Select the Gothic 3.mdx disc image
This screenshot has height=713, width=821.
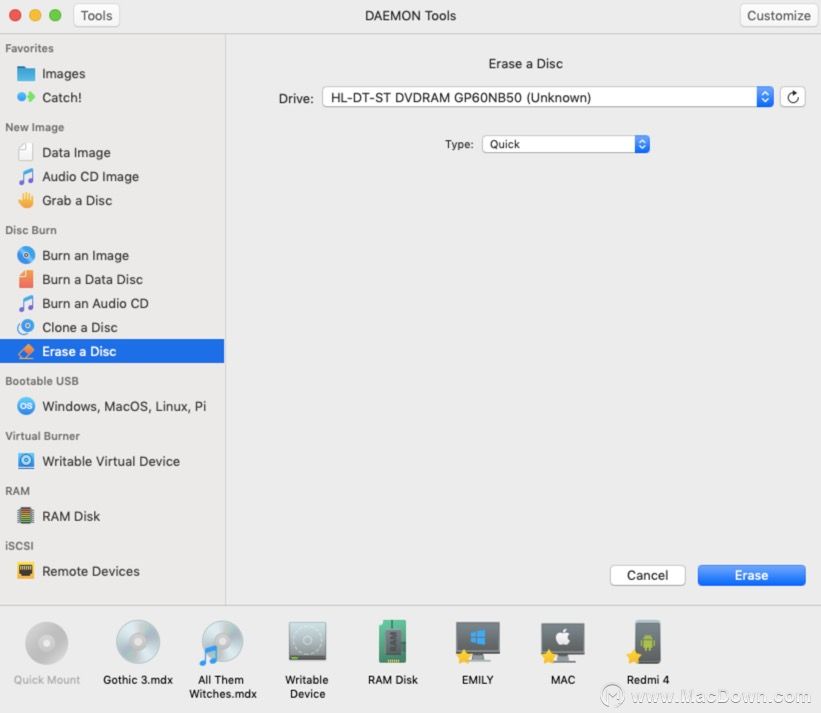tap(138, 642)
